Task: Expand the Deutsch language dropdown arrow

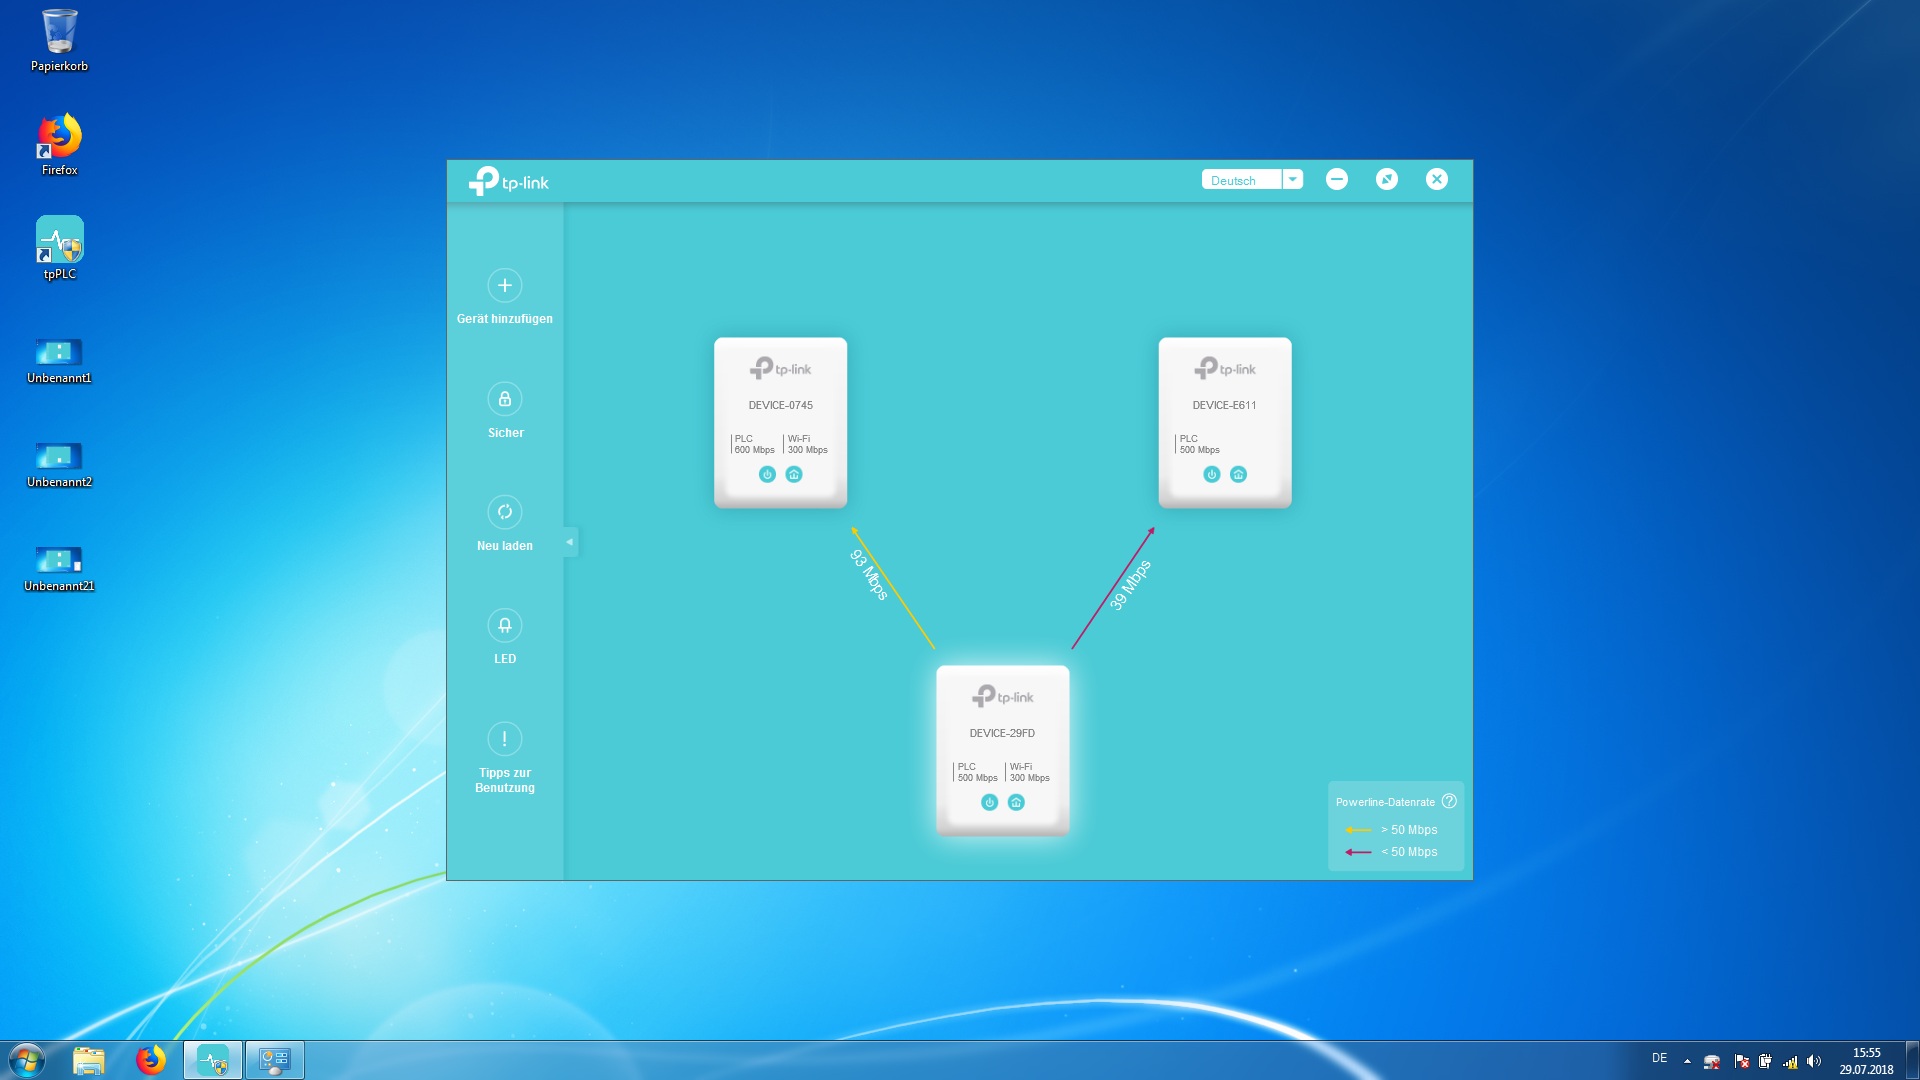Action: click(1292, 180)
